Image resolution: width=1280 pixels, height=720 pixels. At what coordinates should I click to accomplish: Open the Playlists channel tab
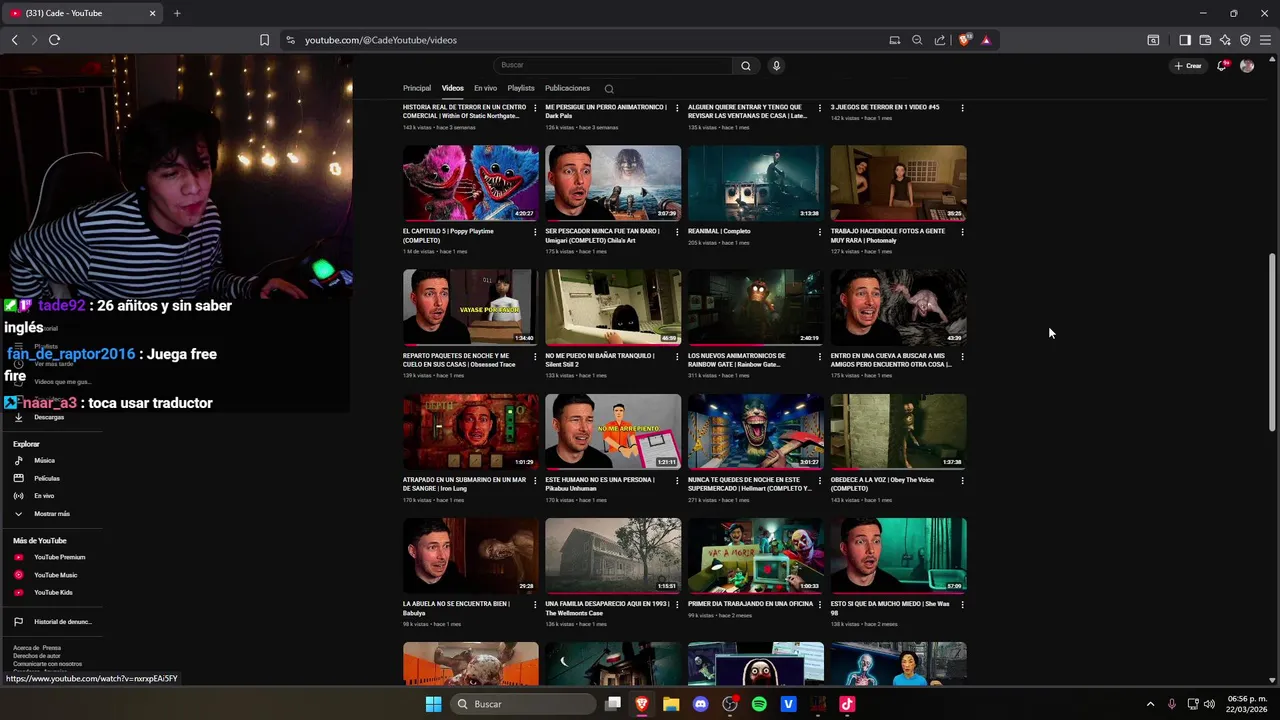click(521, 88)
